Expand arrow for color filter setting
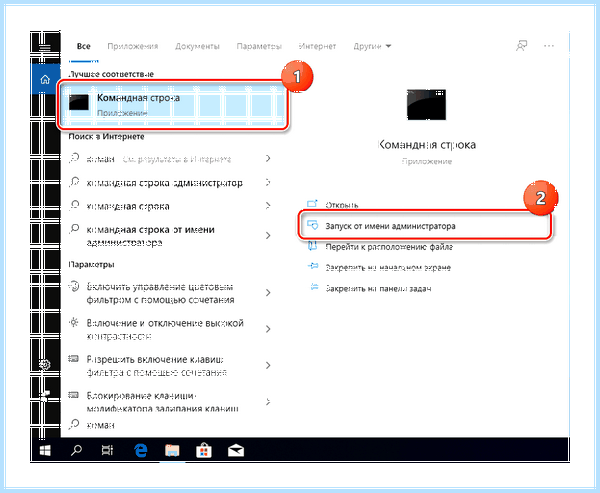600x493 pixels. [x=268, y=293]
